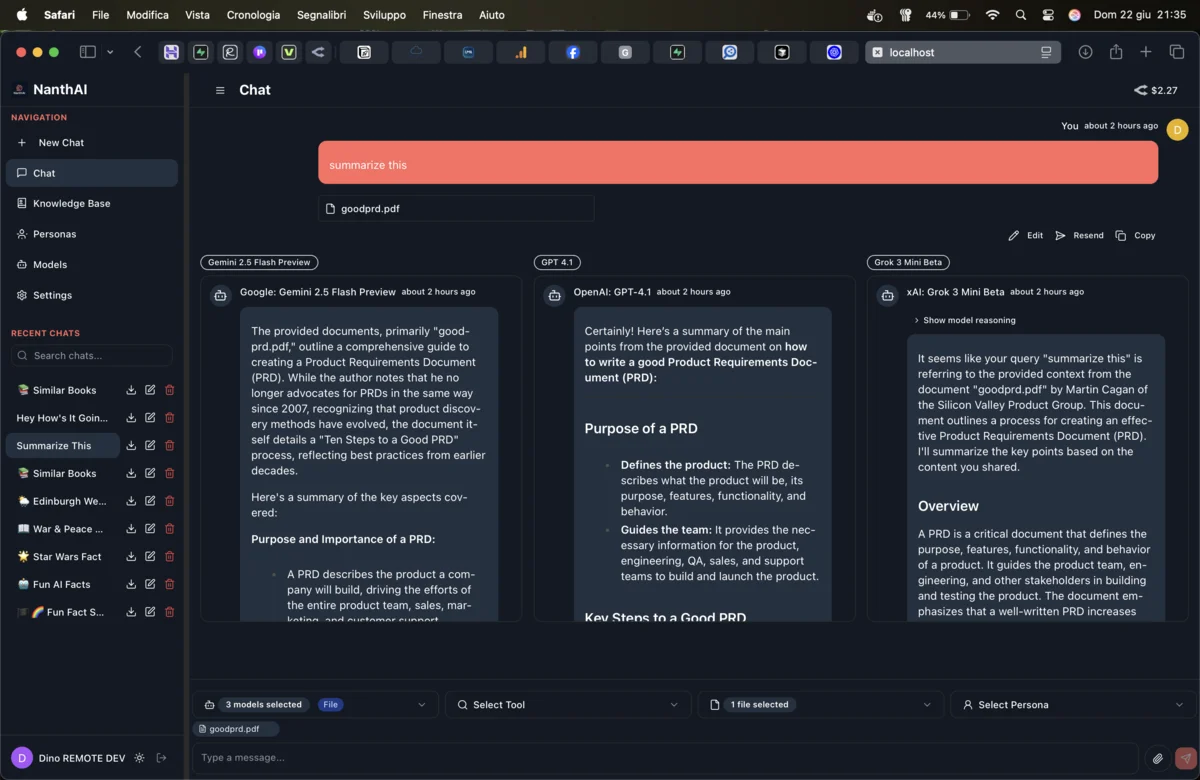Viewport: 1200px width, 780px height.
Task: Open the War & Peace chat
Action: 62,529
